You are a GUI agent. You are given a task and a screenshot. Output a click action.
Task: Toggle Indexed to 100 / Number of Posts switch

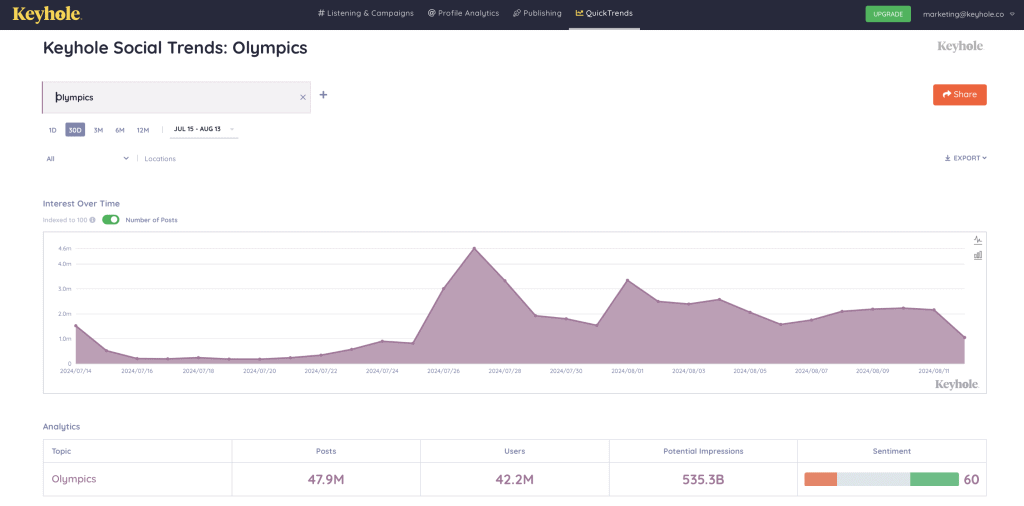tap(111, 220)
